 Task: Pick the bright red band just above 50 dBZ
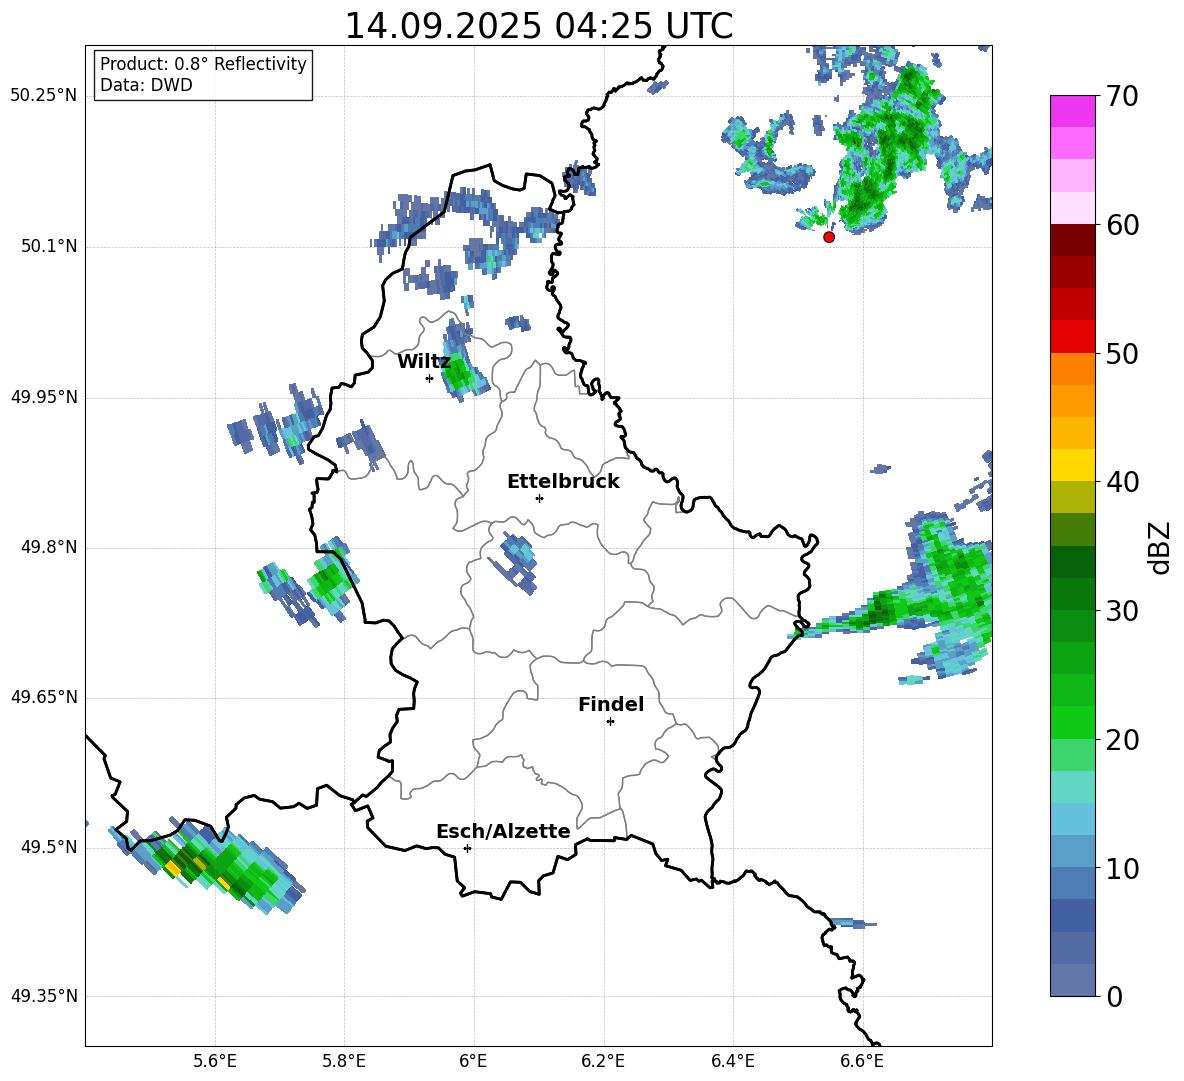tap(1072, 336)
